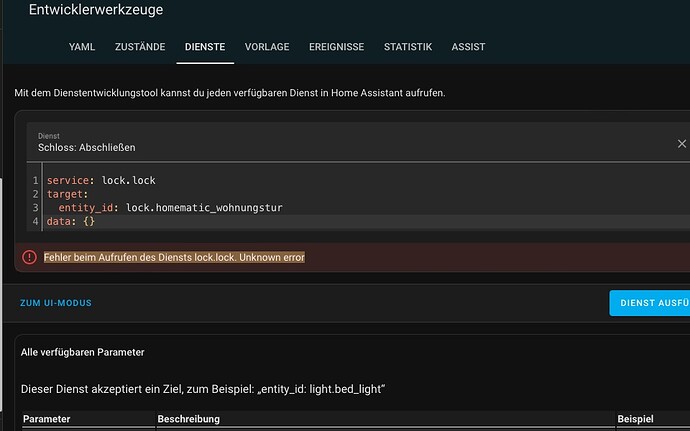Switch to the ASSIST tab
The width and height of the screenshot is (690, 431).
[468, 47]
